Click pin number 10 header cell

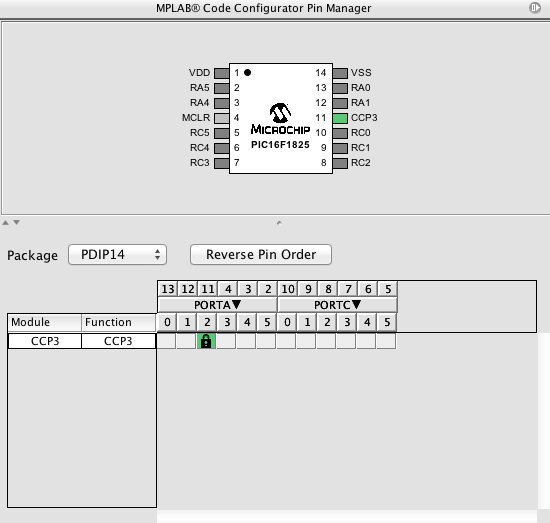(288, 289)
